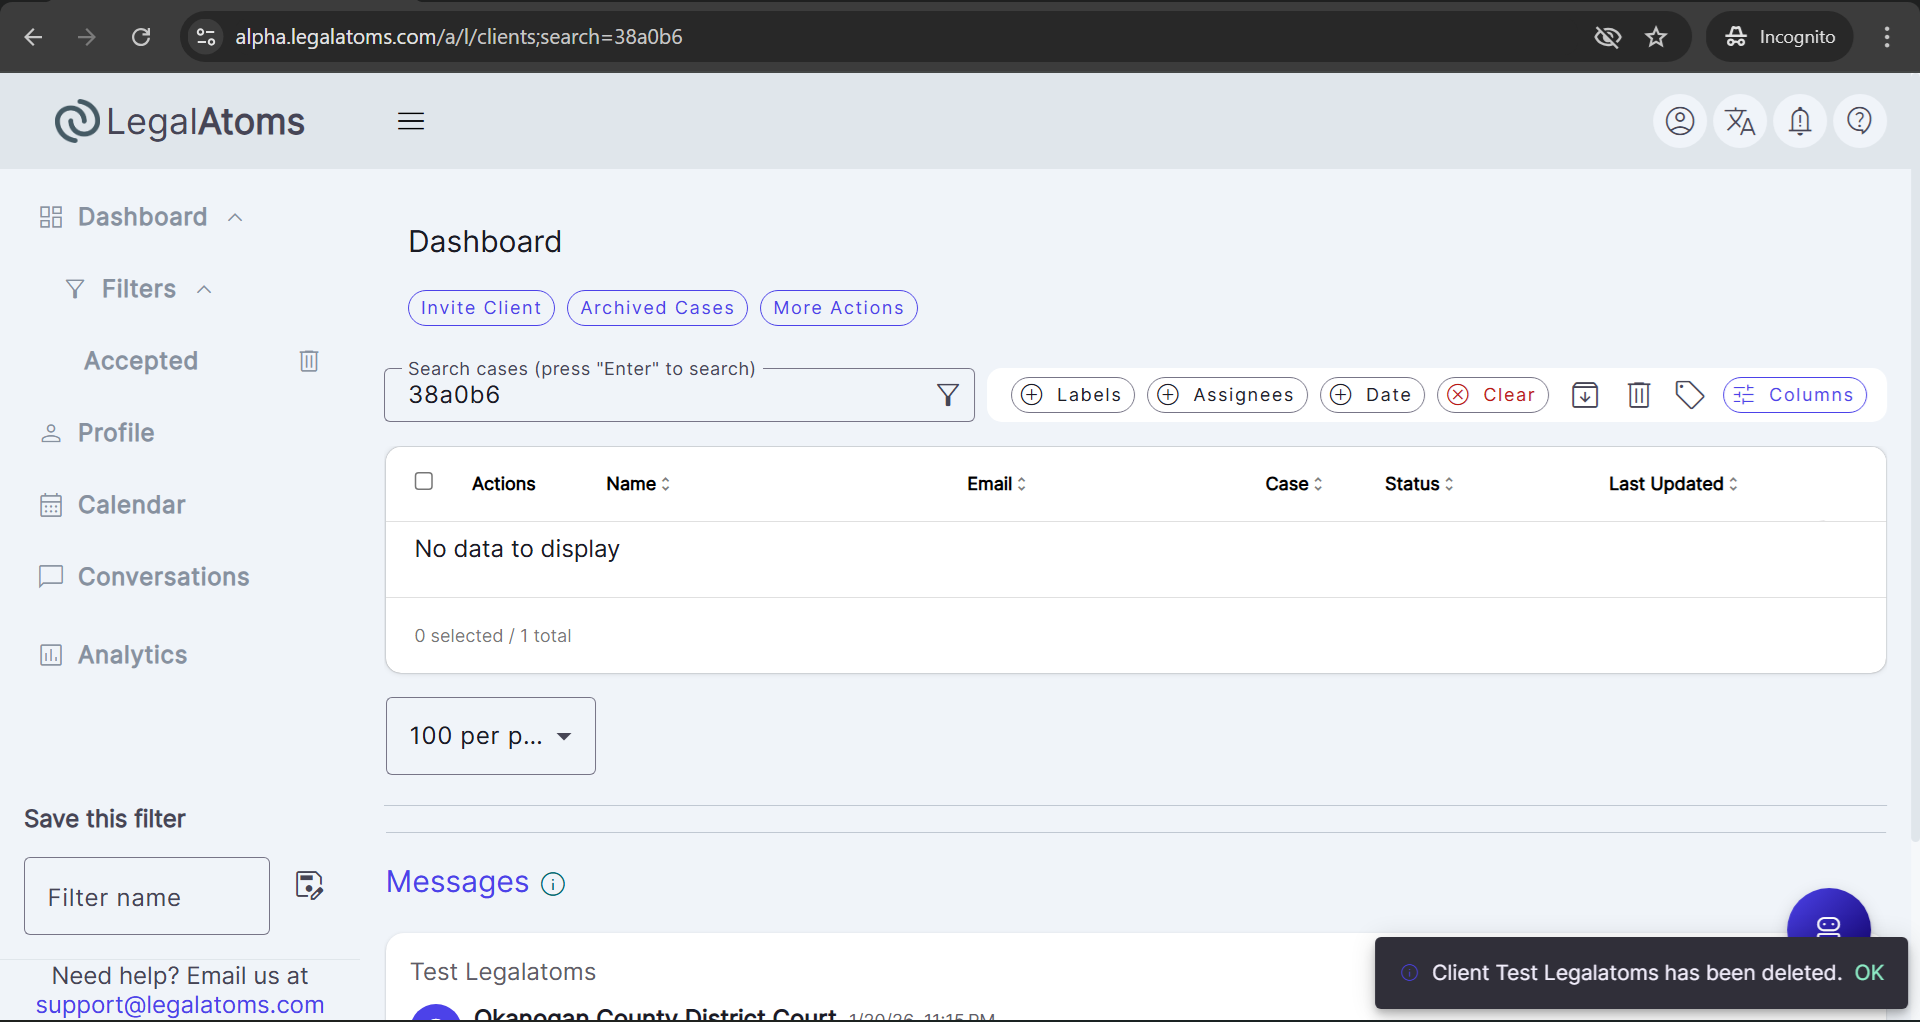Toggle the hamburger sidebar menu
Screen dimensions: 1920x1022
coord(411,121)
